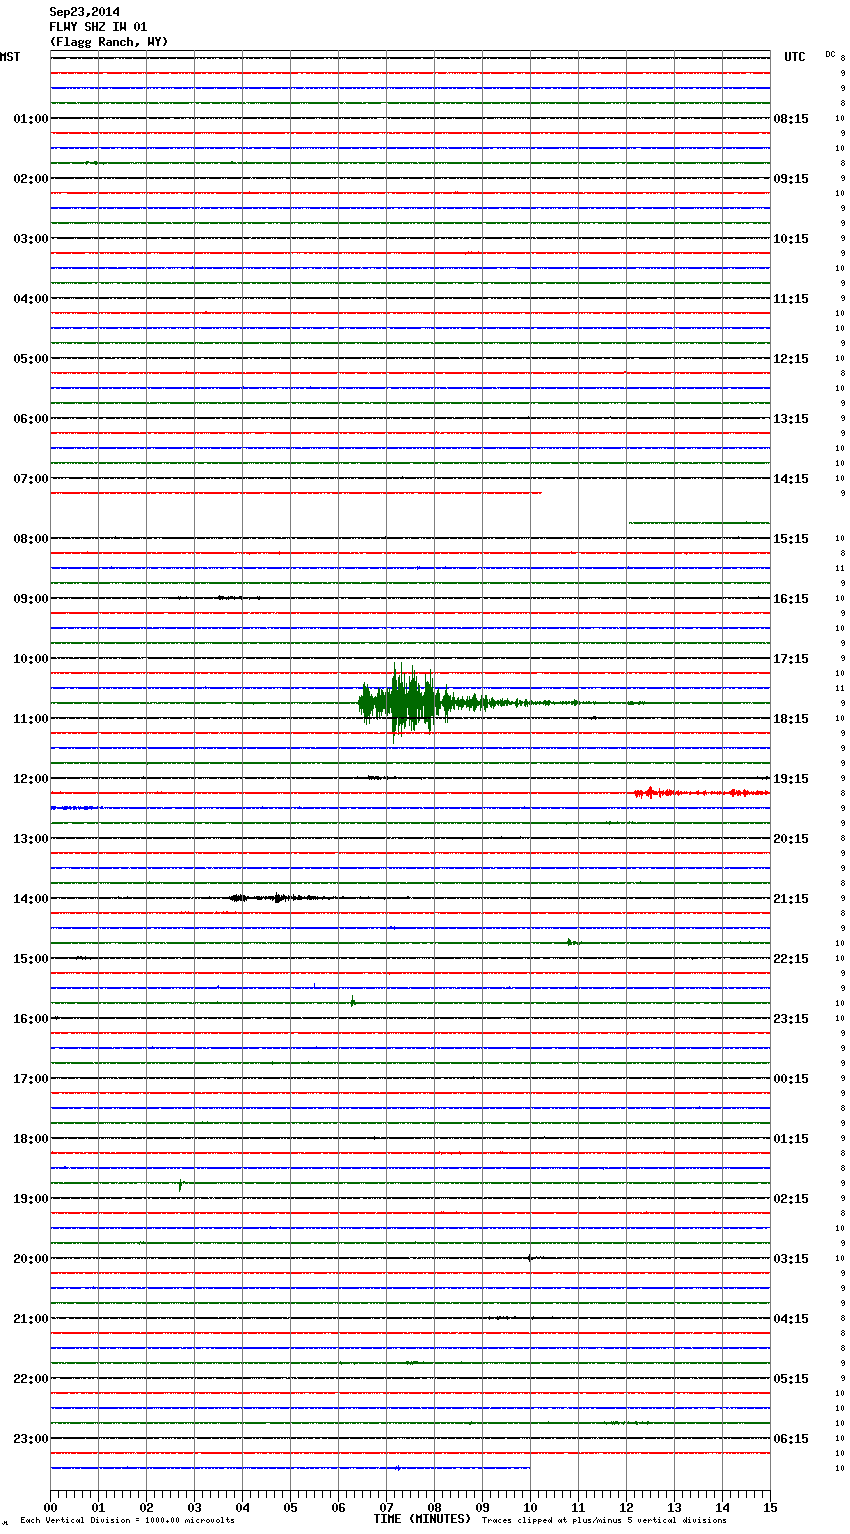
Task: Click the red seismic burst on the 12:15 trace
Action: tap(700, 793)
